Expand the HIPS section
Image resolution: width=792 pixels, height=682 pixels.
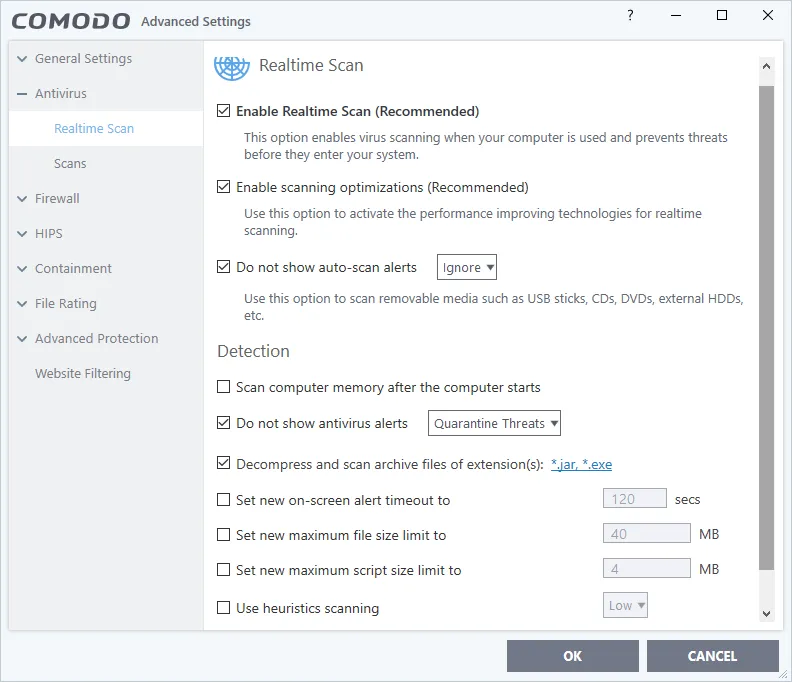tap(22, 234)
